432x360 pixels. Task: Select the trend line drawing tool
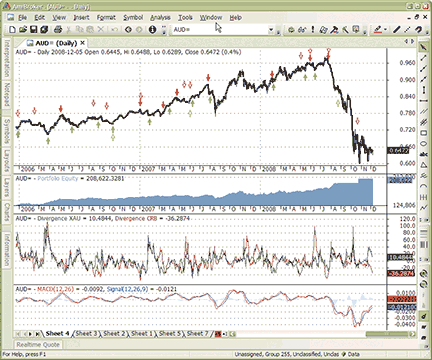coord(423,58)
